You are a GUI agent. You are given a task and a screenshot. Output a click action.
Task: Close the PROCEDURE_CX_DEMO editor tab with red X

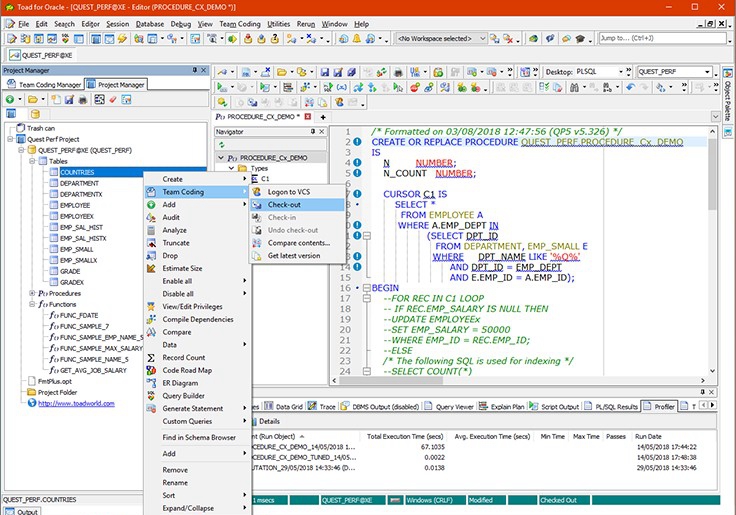coord(308,116)
